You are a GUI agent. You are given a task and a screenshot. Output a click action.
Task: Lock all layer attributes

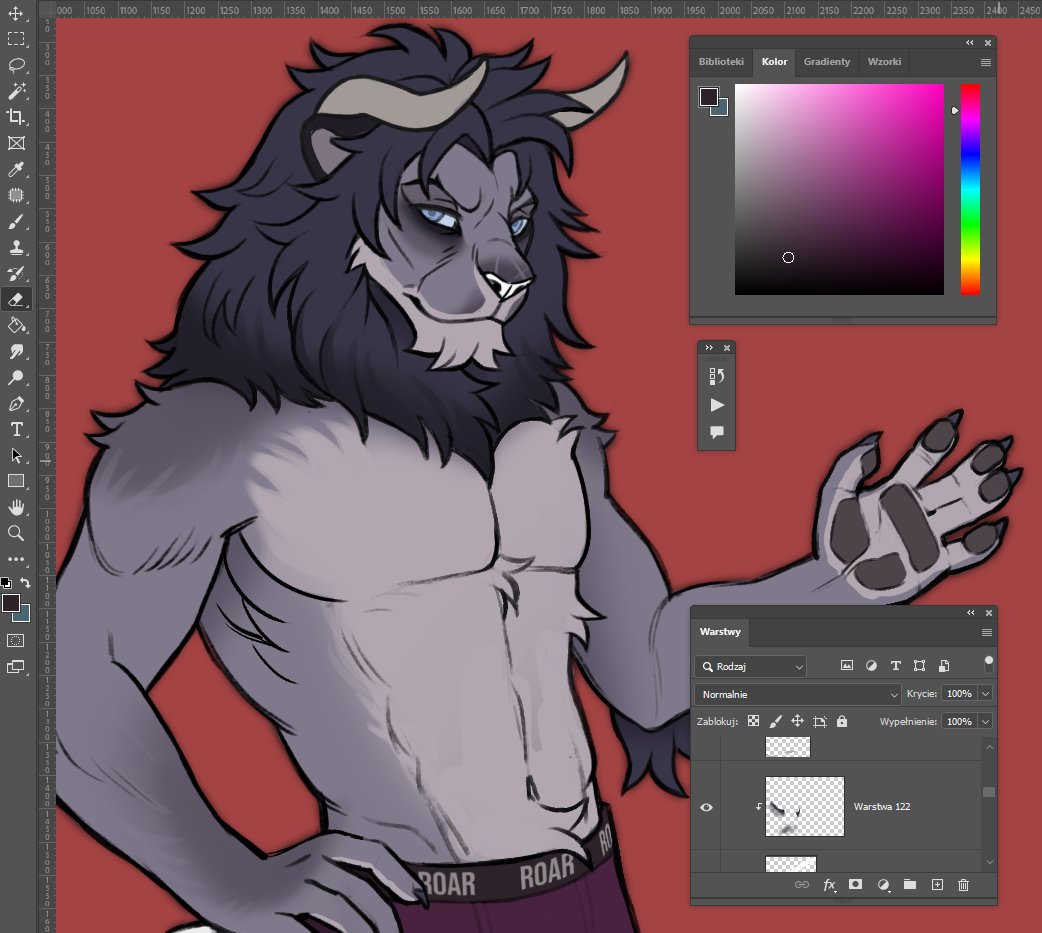coord(842,721)
